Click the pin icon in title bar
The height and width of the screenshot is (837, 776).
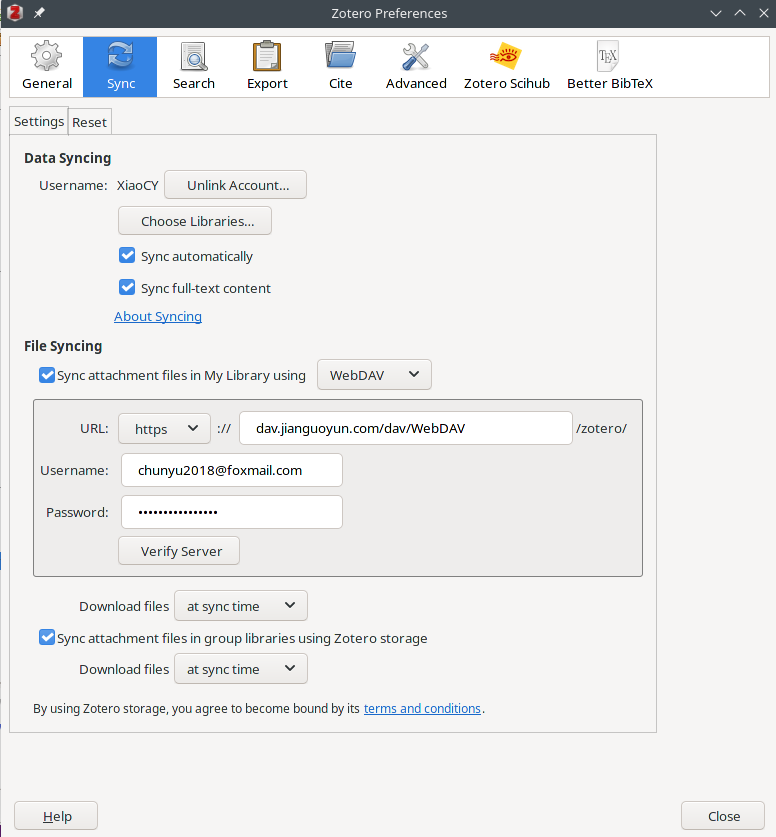click(39, 13)
